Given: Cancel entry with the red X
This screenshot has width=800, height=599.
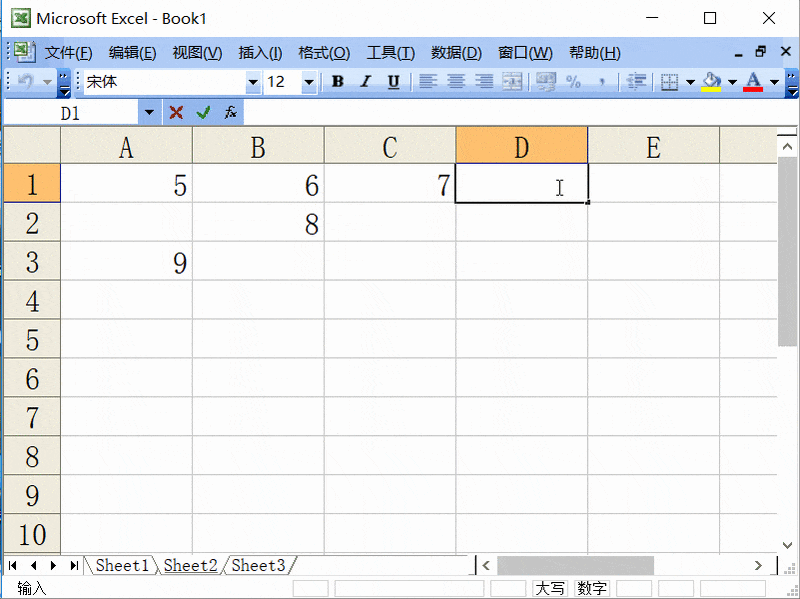Looking at the screenshot, I should (x=176, y=112).
